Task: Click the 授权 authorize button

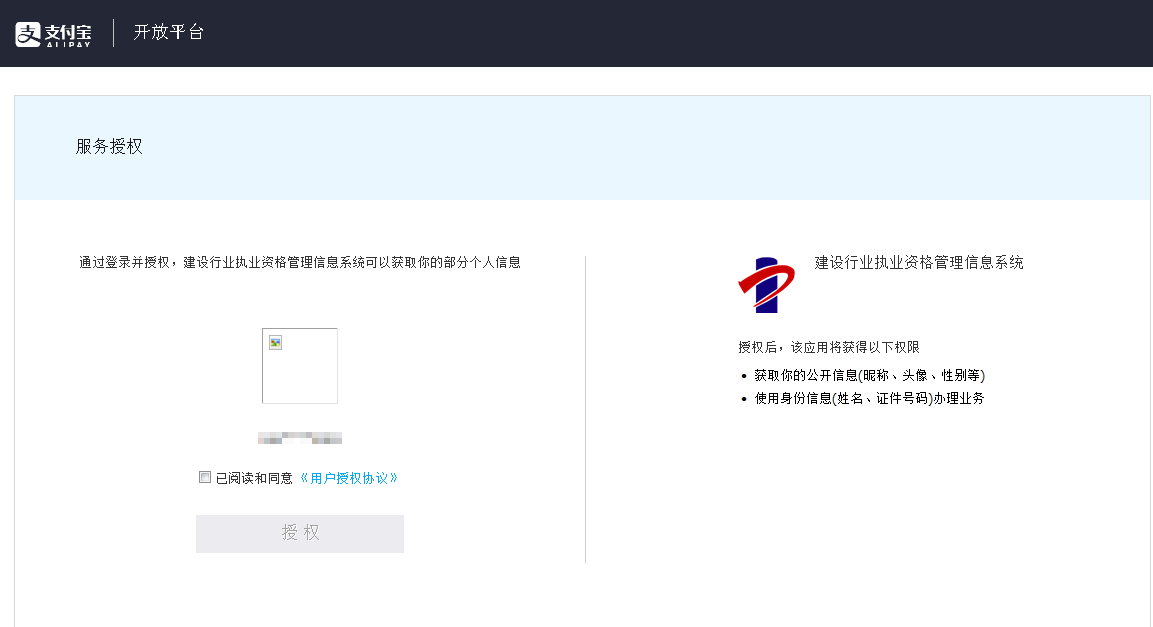Action: click(x=299, y=533)
